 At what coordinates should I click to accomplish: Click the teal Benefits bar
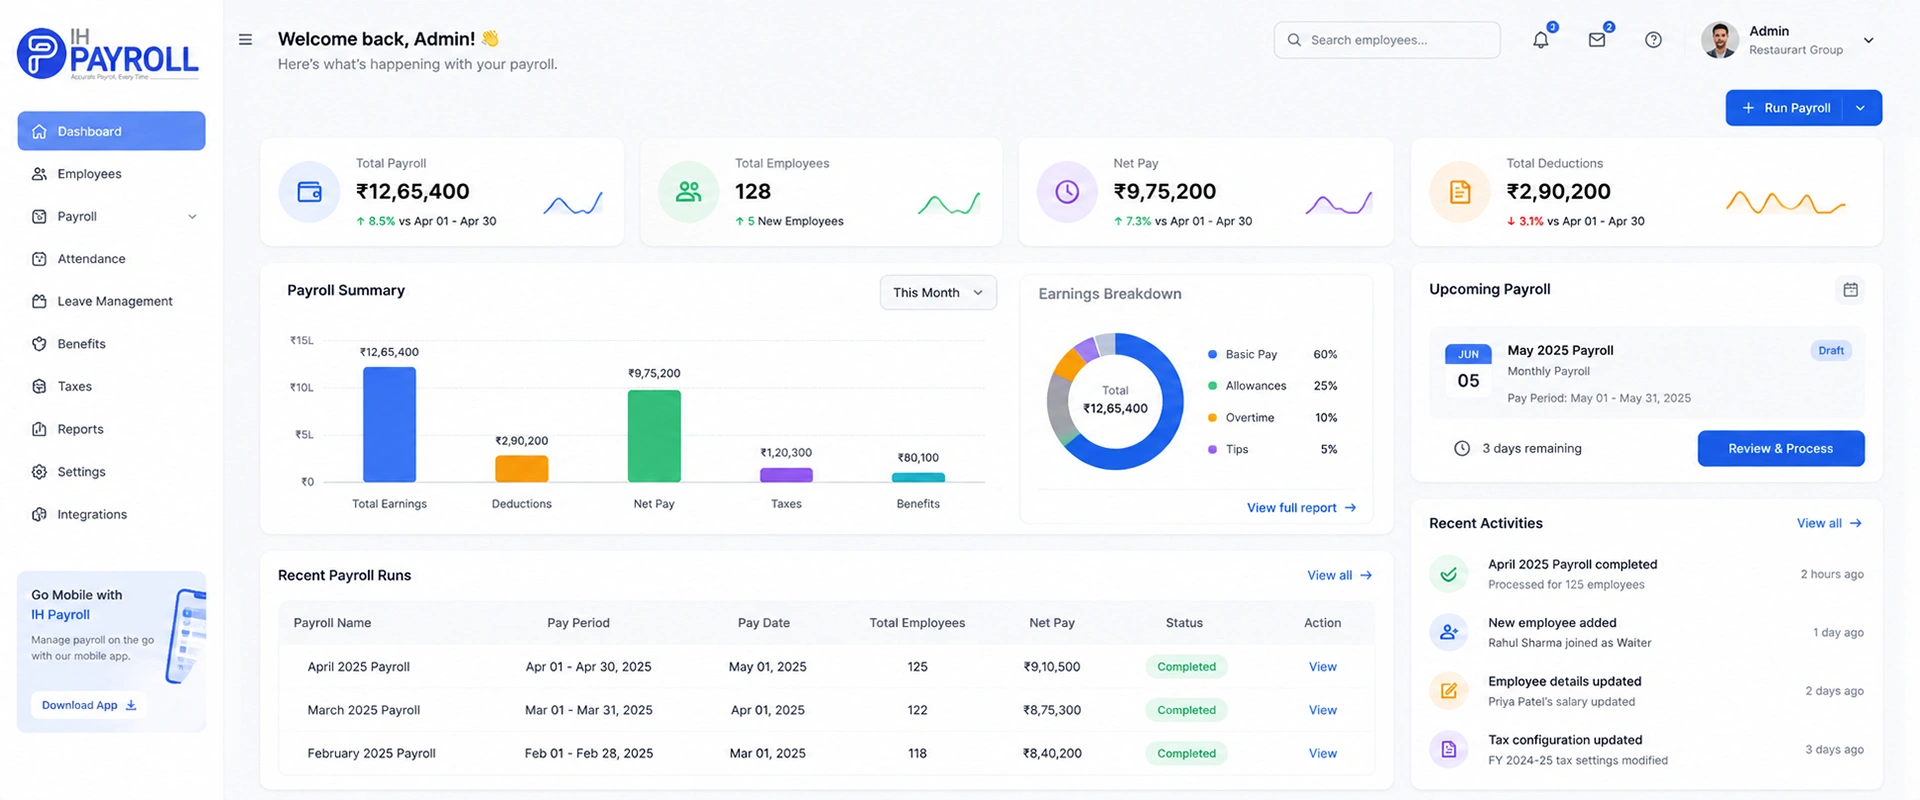coord(918,477)
